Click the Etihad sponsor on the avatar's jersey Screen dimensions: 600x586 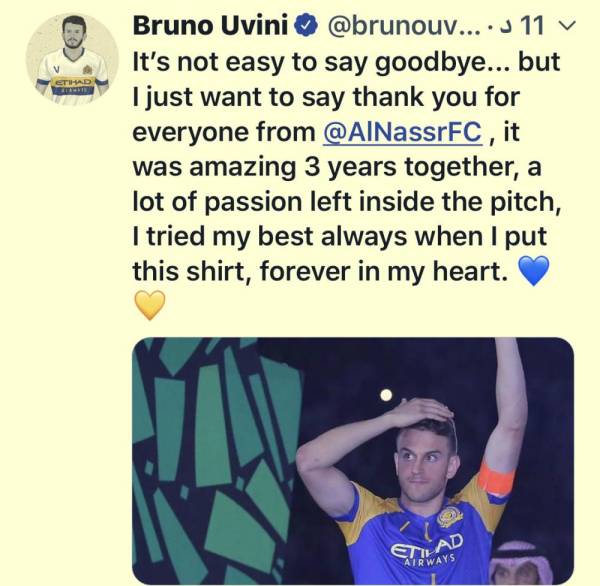[x=73, y=82]
